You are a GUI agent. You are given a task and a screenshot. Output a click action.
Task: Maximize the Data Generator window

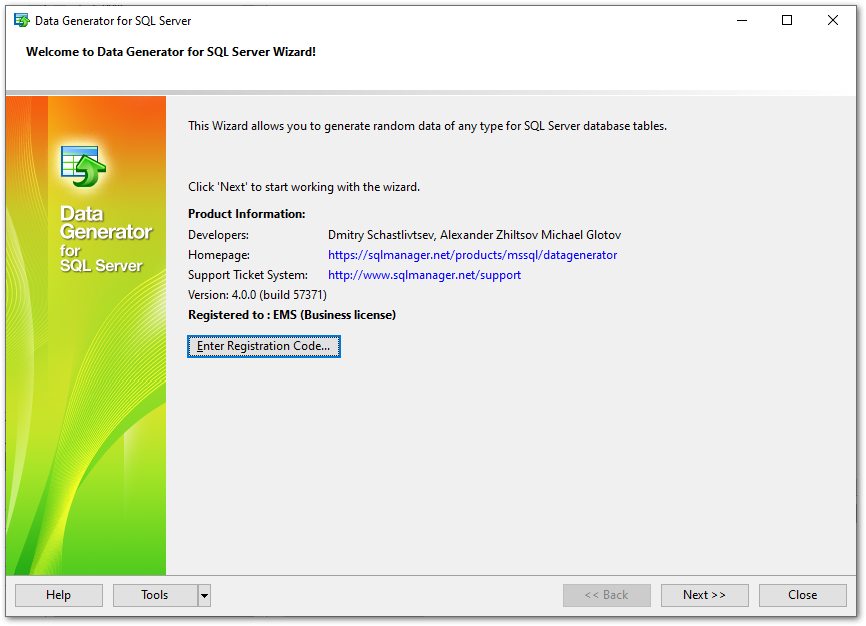tap(787, 21)
